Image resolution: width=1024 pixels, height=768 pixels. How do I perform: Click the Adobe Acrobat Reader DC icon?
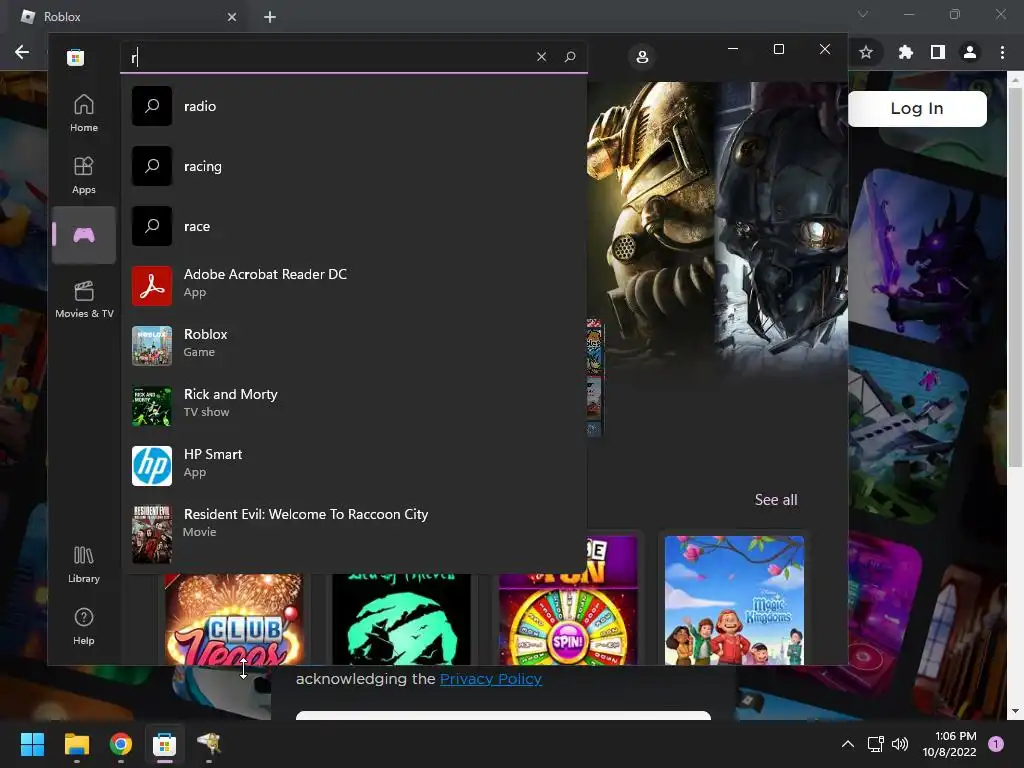point(152,285)
